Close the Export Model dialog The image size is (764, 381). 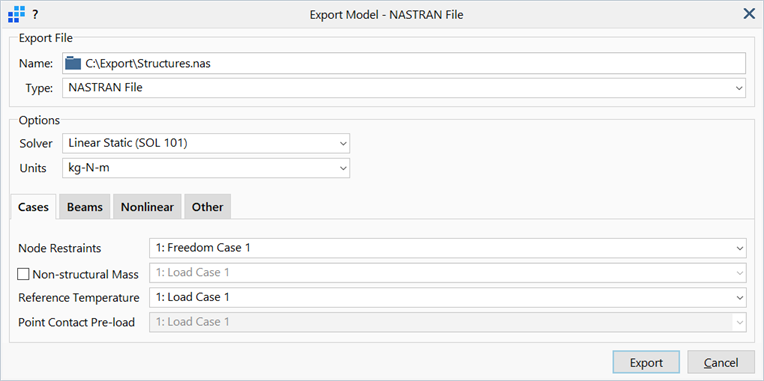tap(749, 14)
